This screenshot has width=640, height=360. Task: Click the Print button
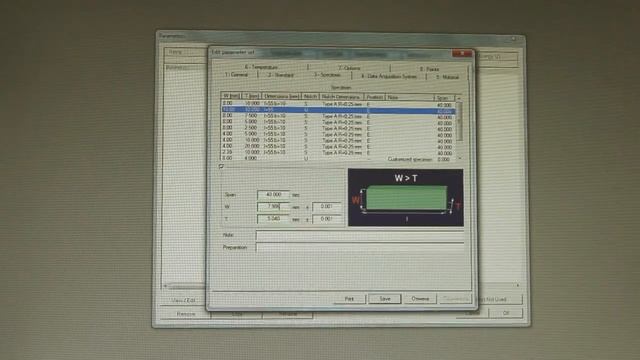(x=349, y=299)
